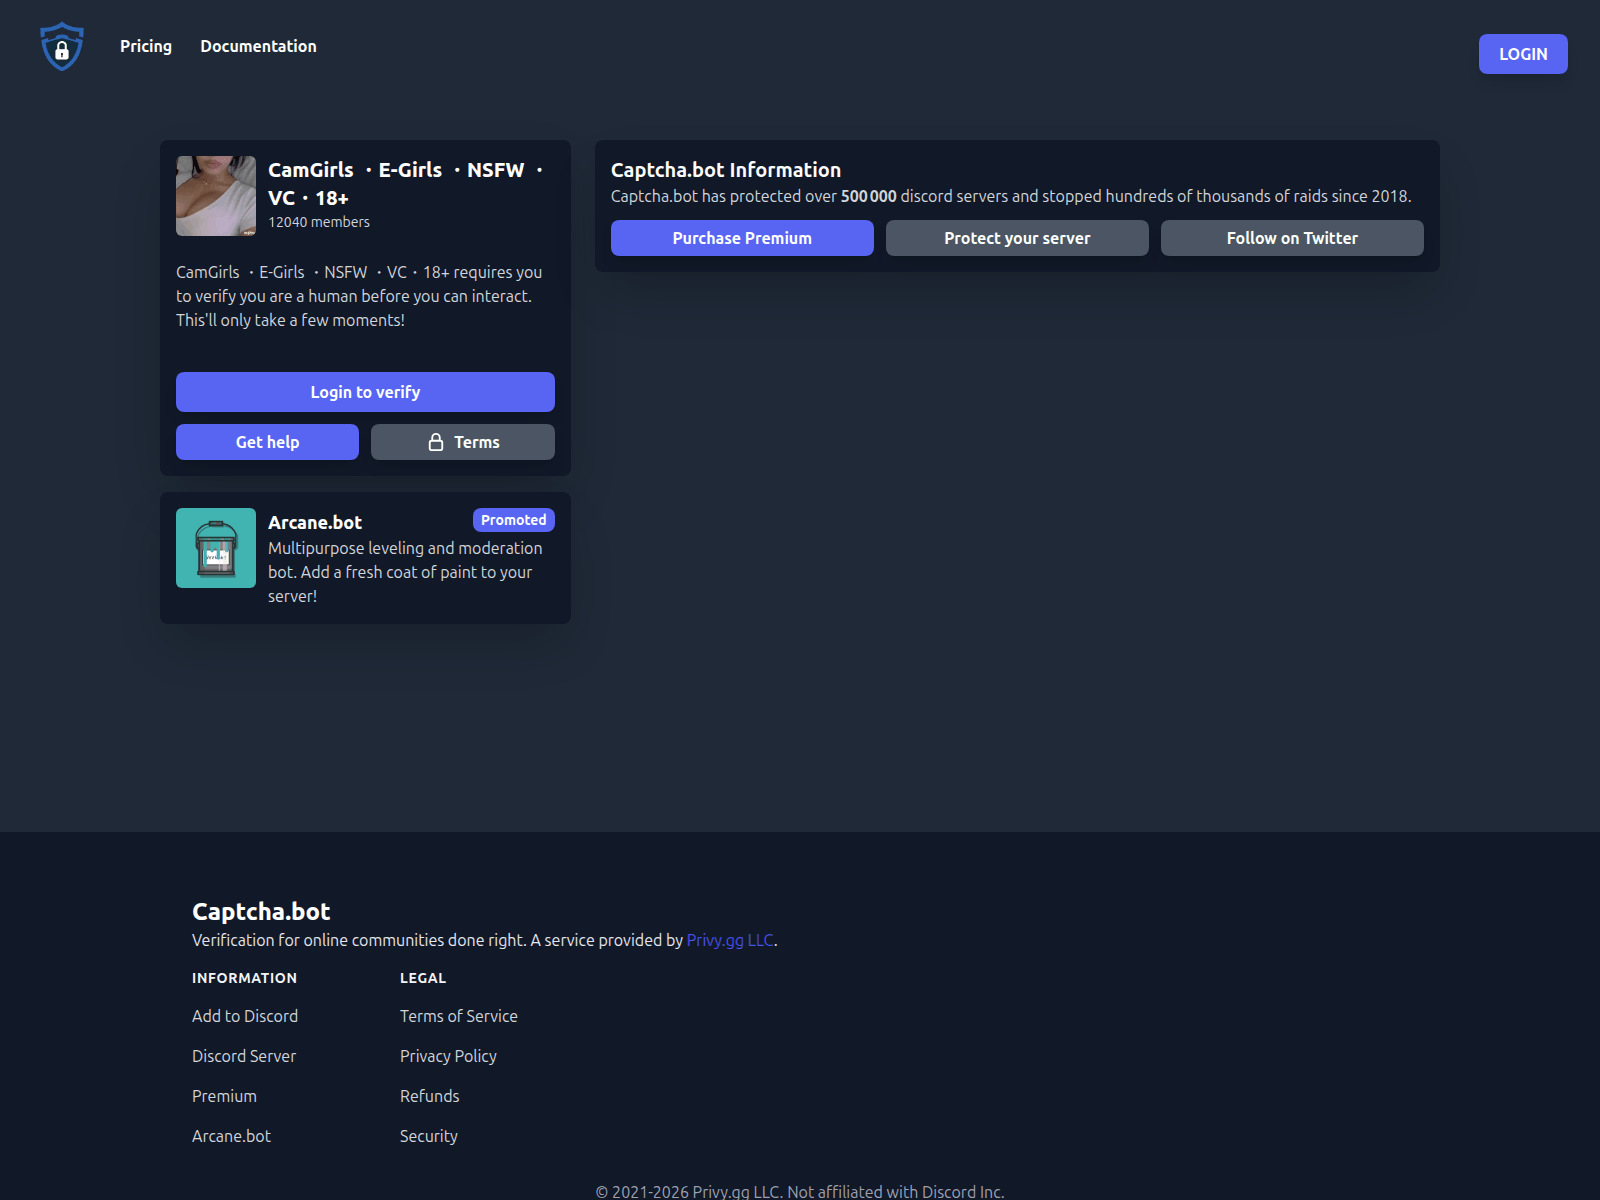Click Follow on Twitter button
The height and width of the screenshot is (1200, 1600).
click(1292, 238)
